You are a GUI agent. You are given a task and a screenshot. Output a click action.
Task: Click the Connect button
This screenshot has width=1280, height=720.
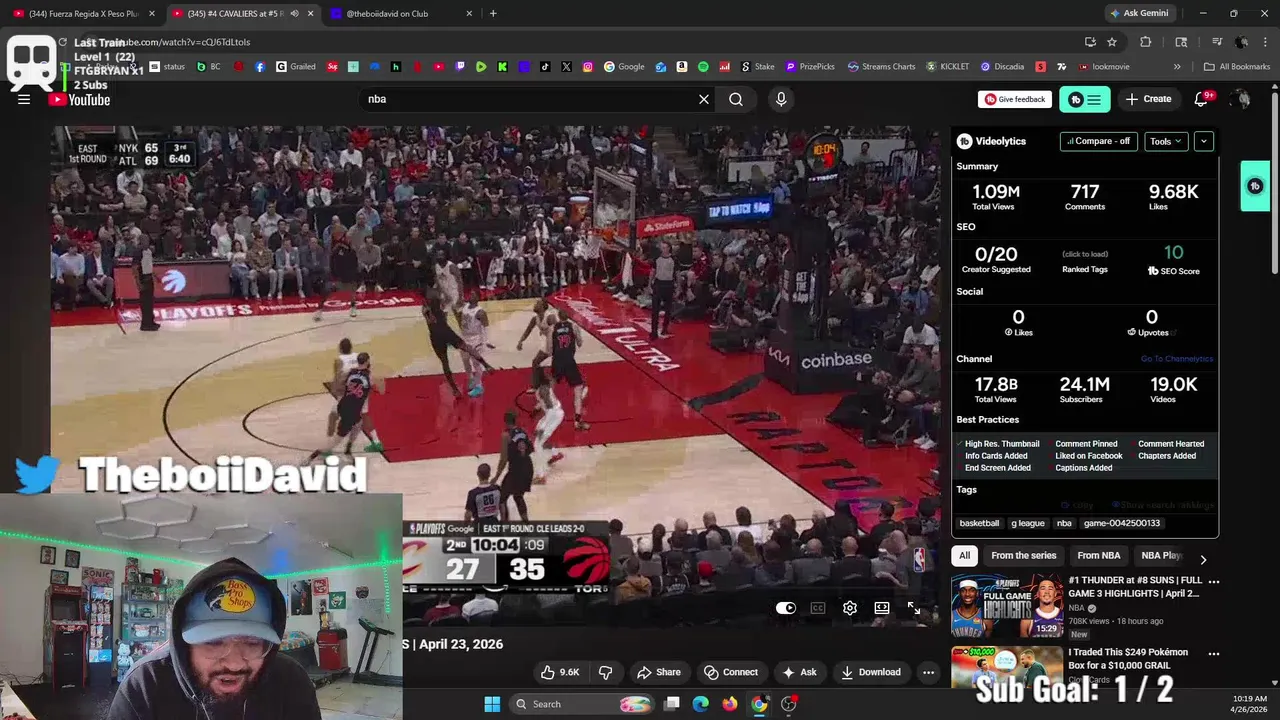(x=731, y=672)
